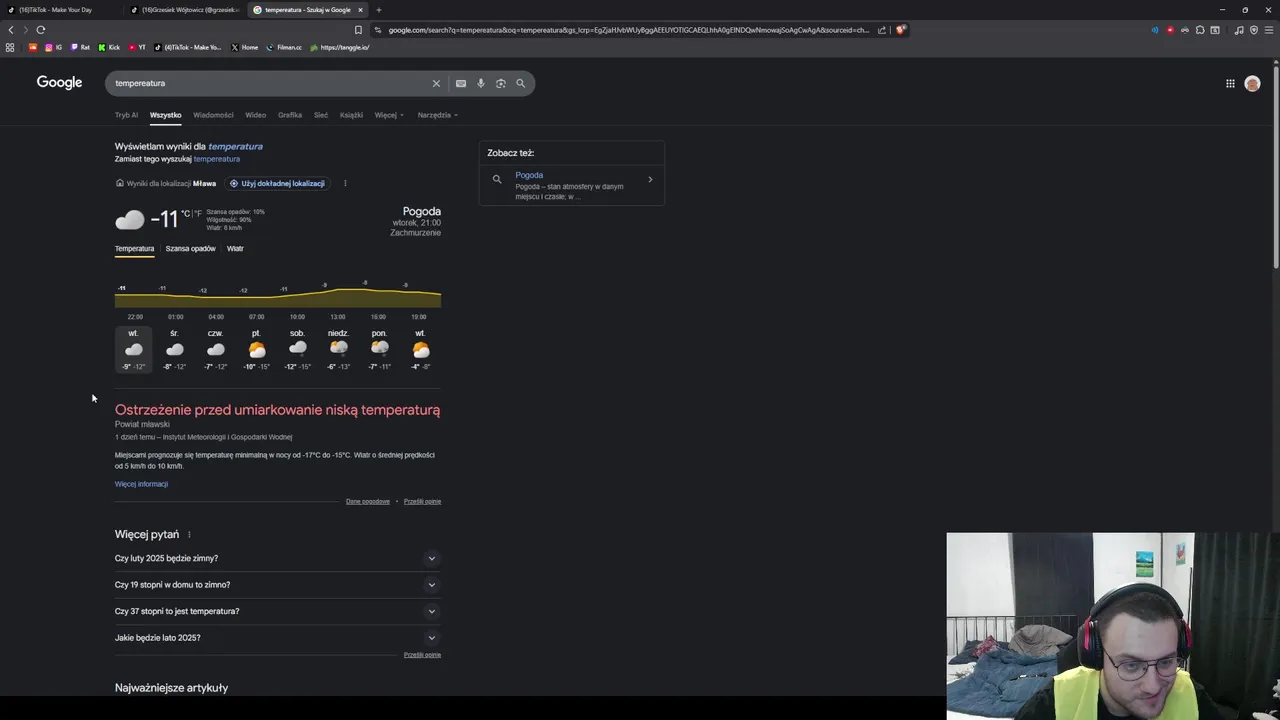Click the Google logo

click(59, 83)
